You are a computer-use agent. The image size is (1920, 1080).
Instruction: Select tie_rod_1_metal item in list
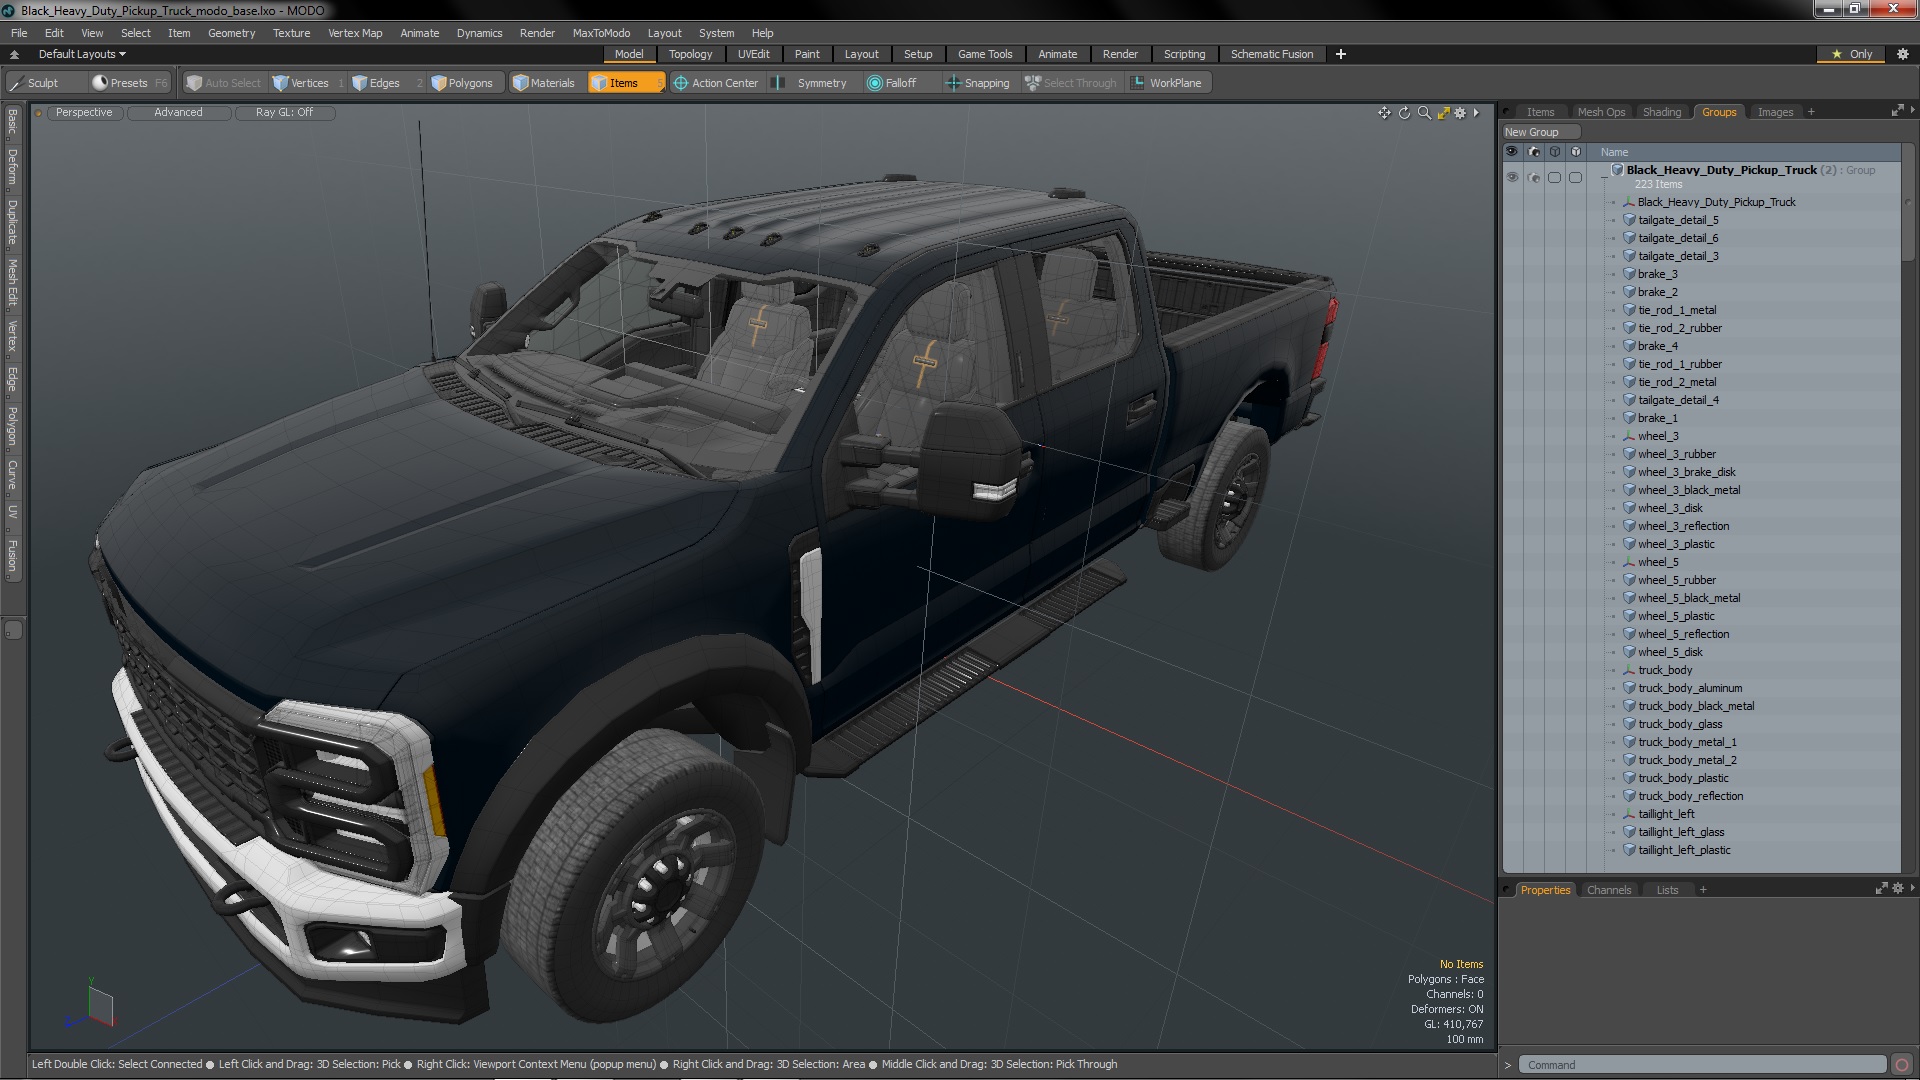click(x=1677, y=310)
